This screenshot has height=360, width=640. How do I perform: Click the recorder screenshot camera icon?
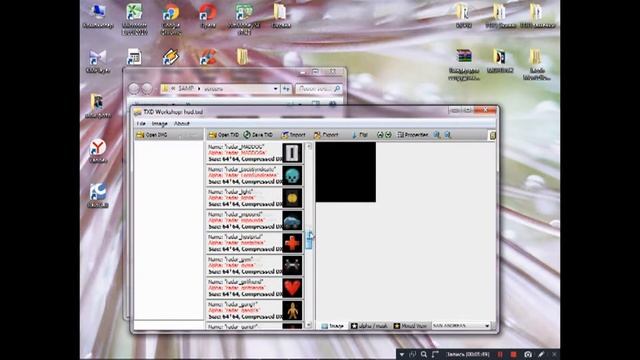point(528,354)
